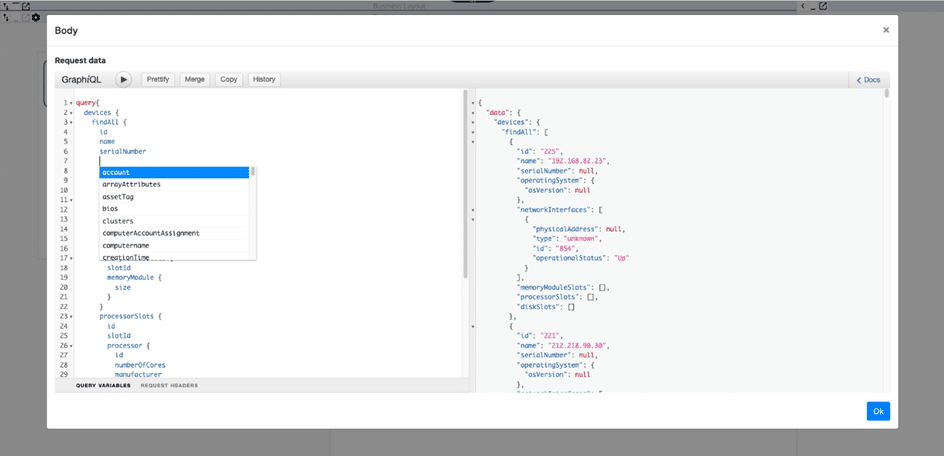Viewport: 944px width, 456px height.
Task: Select the 'bios' autocomplete entry
Action: 173,209
